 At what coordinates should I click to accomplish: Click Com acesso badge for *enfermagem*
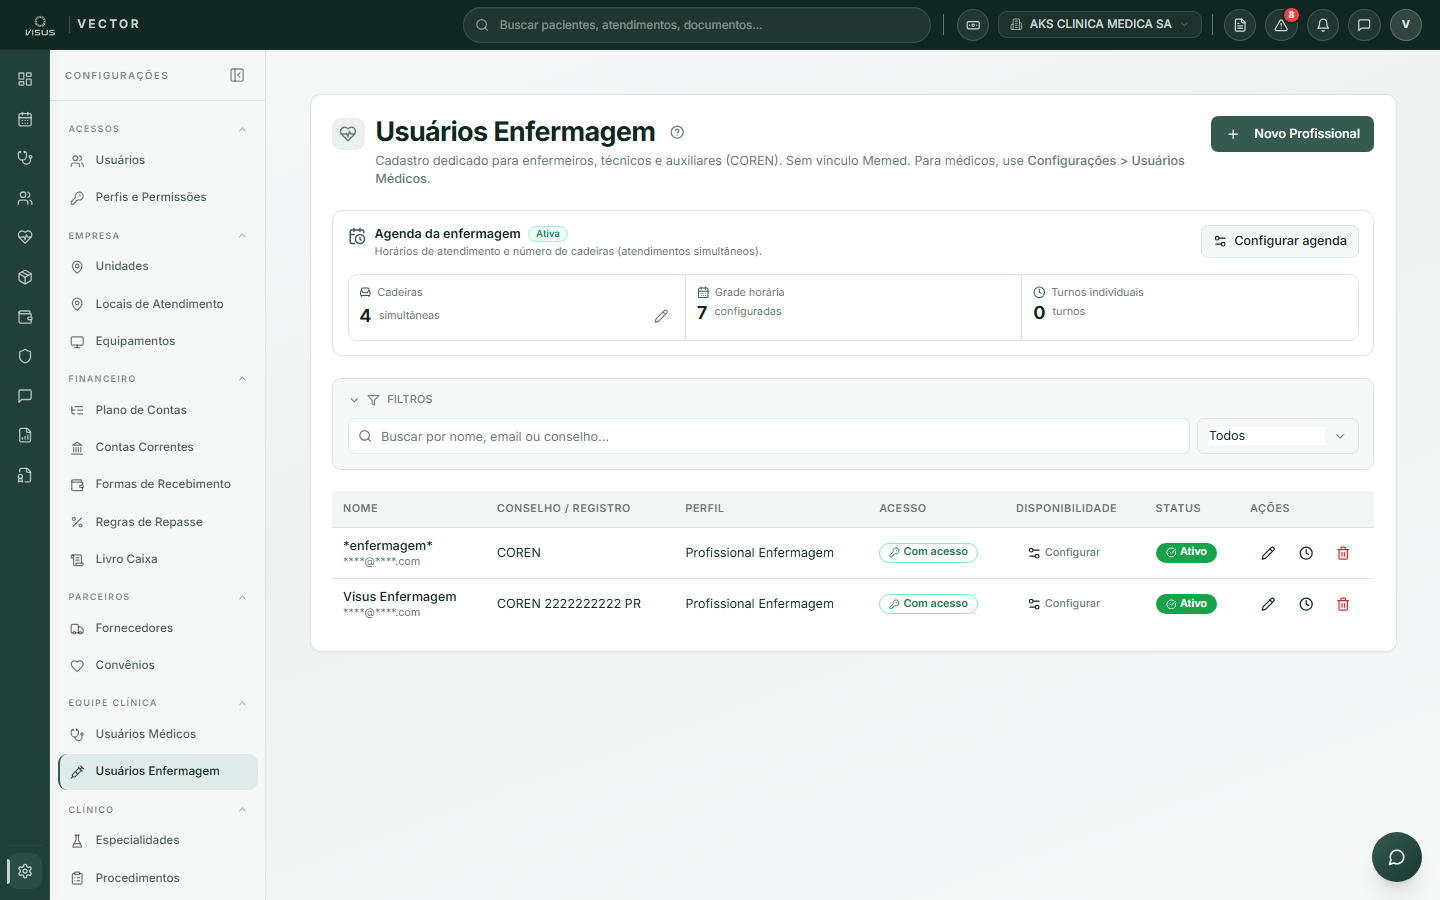click(x=928, y=552)
